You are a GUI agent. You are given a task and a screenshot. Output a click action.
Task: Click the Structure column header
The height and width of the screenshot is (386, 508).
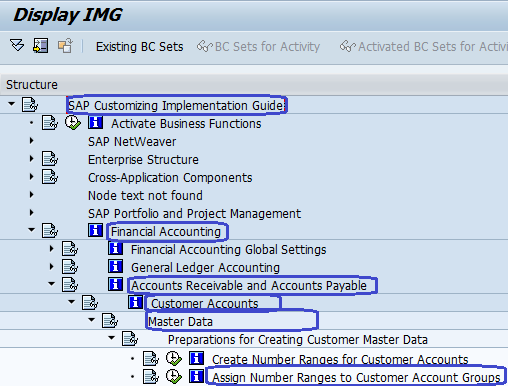pyautogui.click(x=32, y=85)
